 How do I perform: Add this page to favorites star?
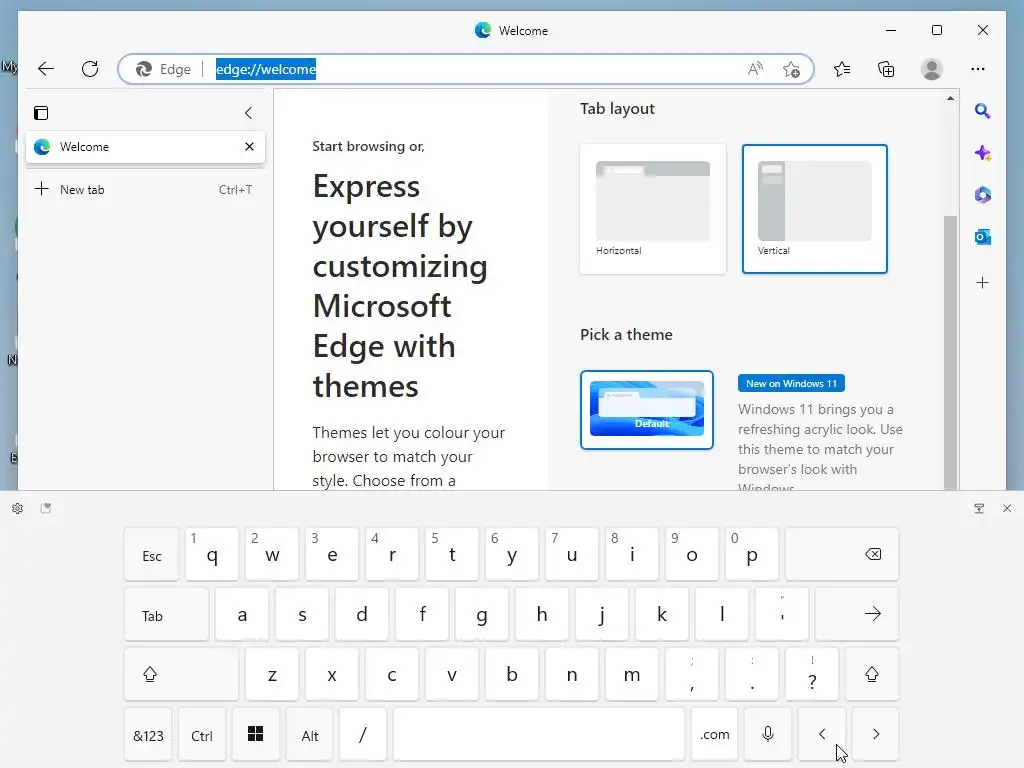[x=792, y=69]
